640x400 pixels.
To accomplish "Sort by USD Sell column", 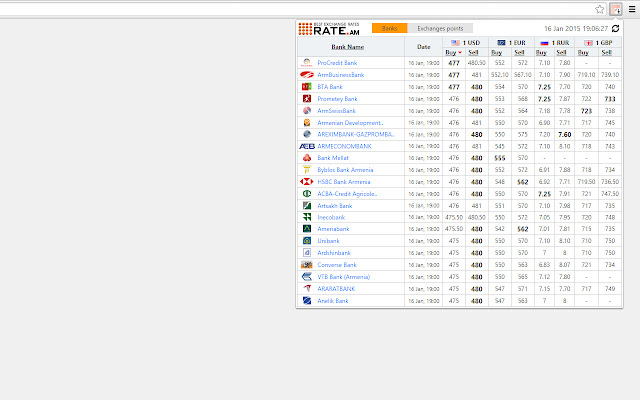I will coord(473,52).
